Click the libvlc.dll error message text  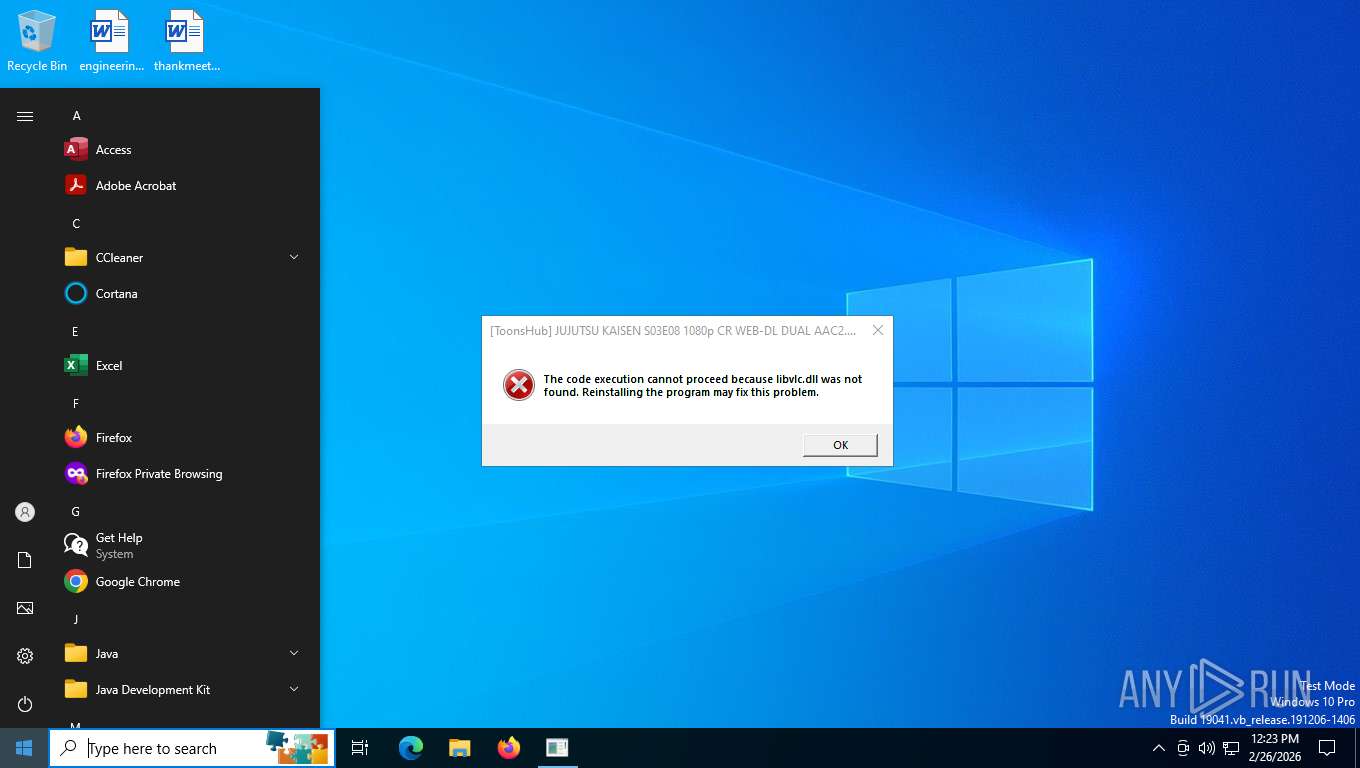(702, 386)
